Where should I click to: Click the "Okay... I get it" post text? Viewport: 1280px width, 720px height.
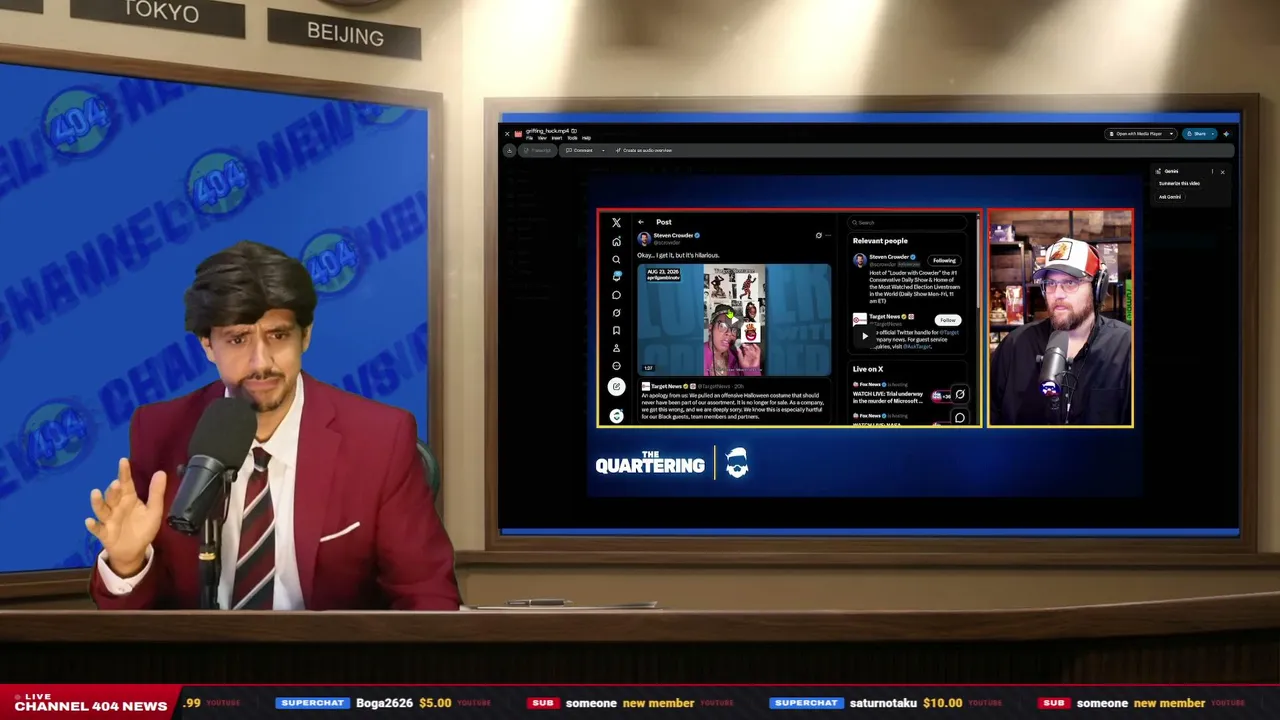tap(678, 255)
